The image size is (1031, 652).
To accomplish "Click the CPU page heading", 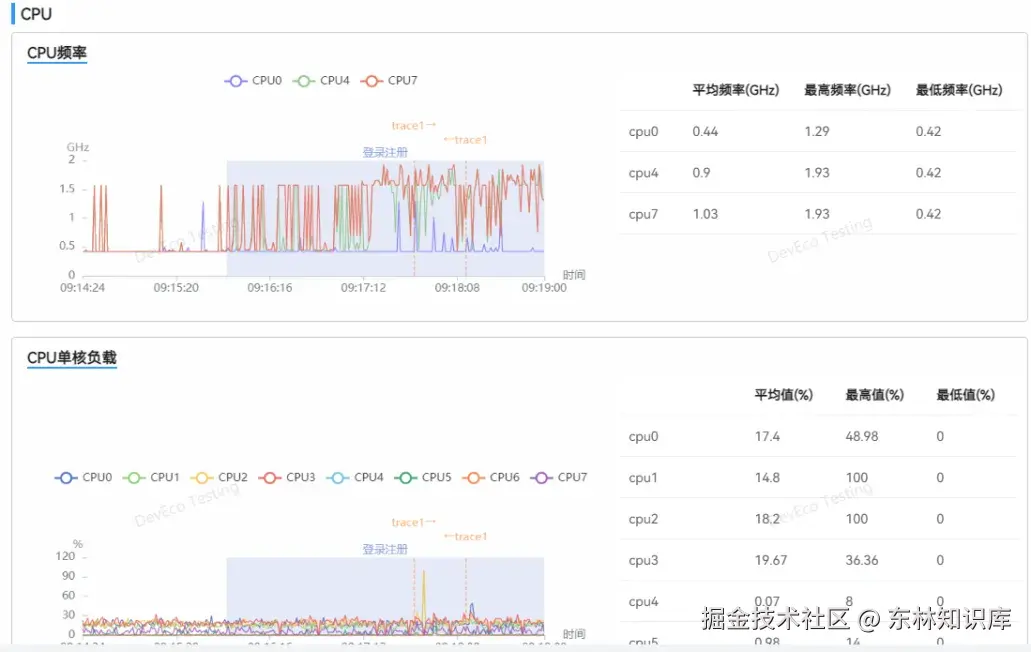I will point(36,14).
